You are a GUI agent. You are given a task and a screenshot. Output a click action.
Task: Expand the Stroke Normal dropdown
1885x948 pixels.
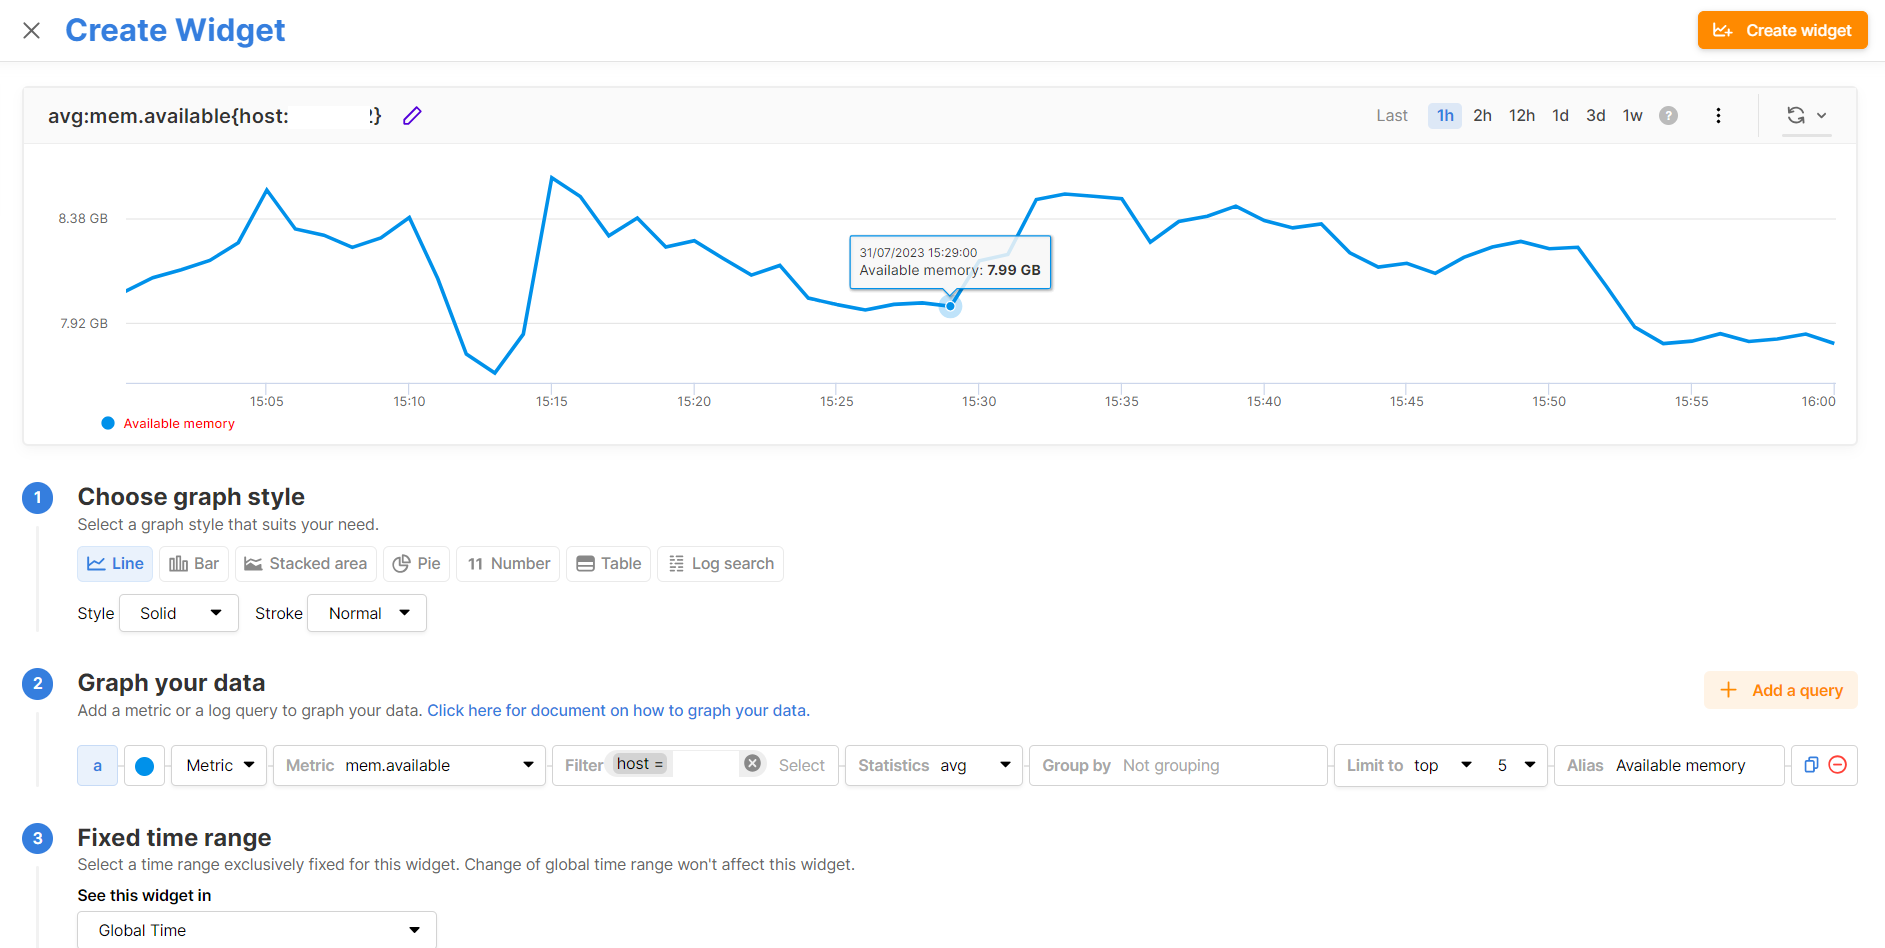tap(367, 613)
